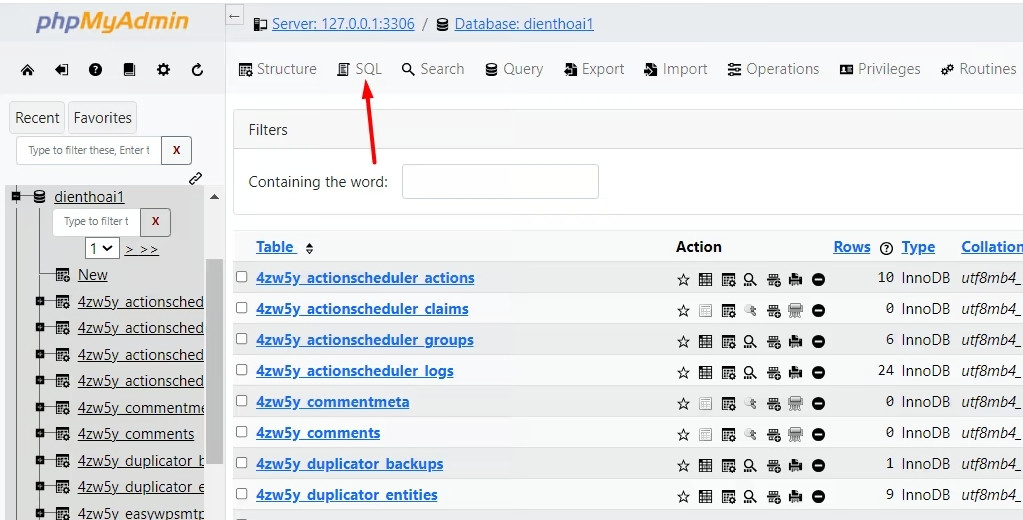
Task: Open the Structure tab
Action: [277, 69]
